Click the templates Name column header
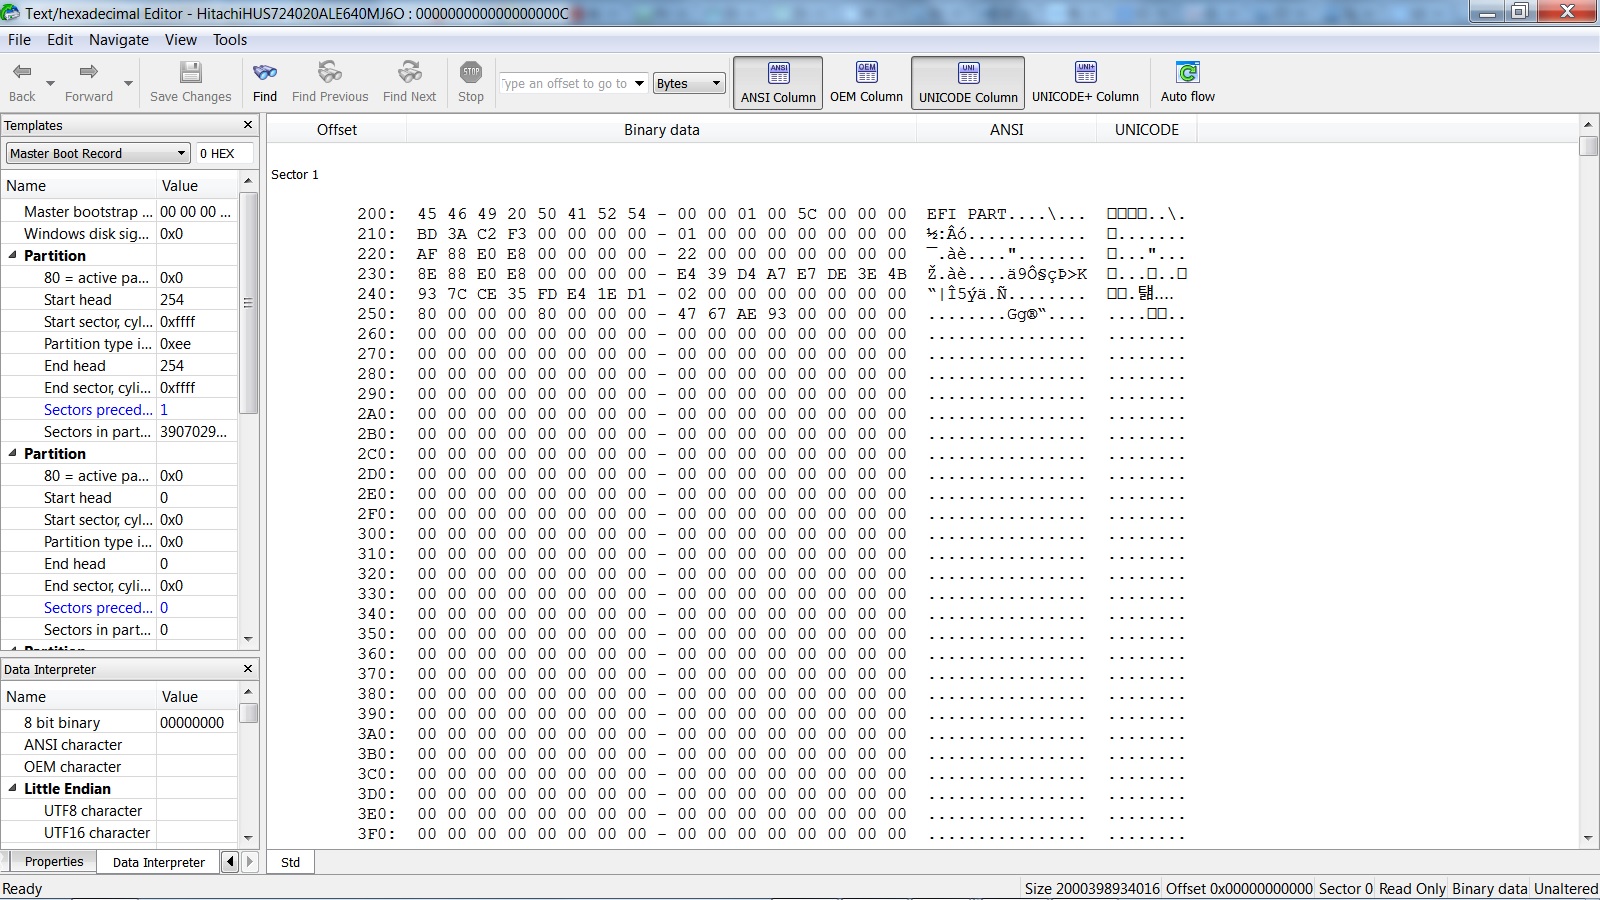This screenshot has width=1600, height=900. [x=78, y=185]
